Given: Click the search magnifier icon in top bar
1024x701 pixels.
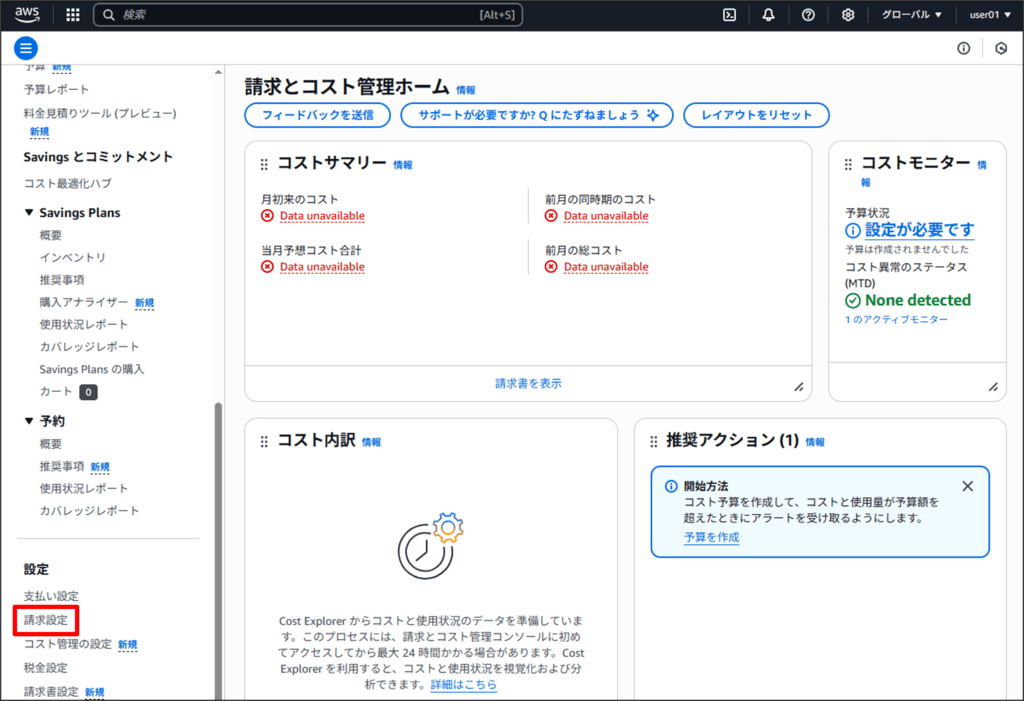Looking at the screenshot, I should click(x=109, y=14).
